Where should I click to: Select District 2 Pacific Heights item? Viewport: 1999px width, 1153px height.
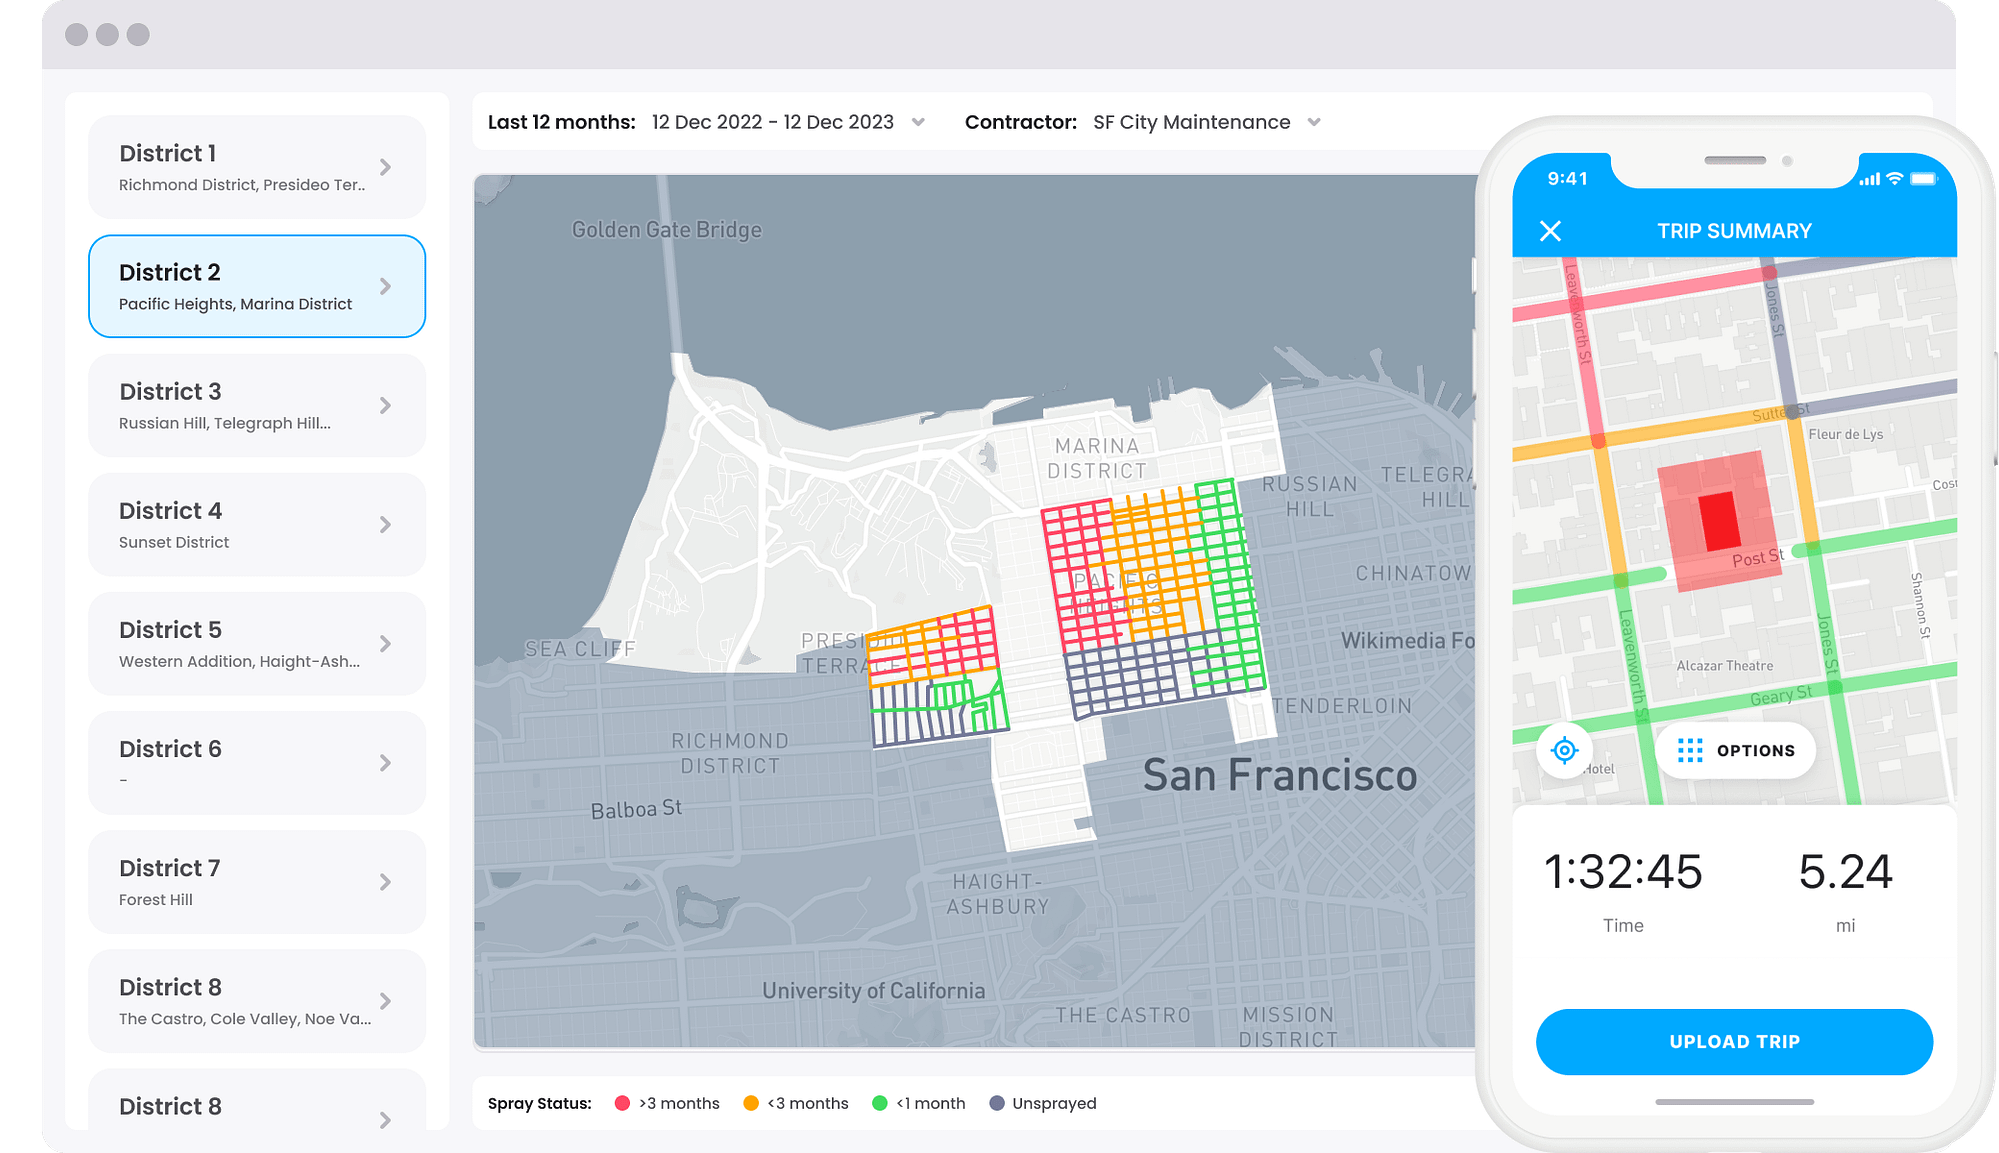point(257,286)
